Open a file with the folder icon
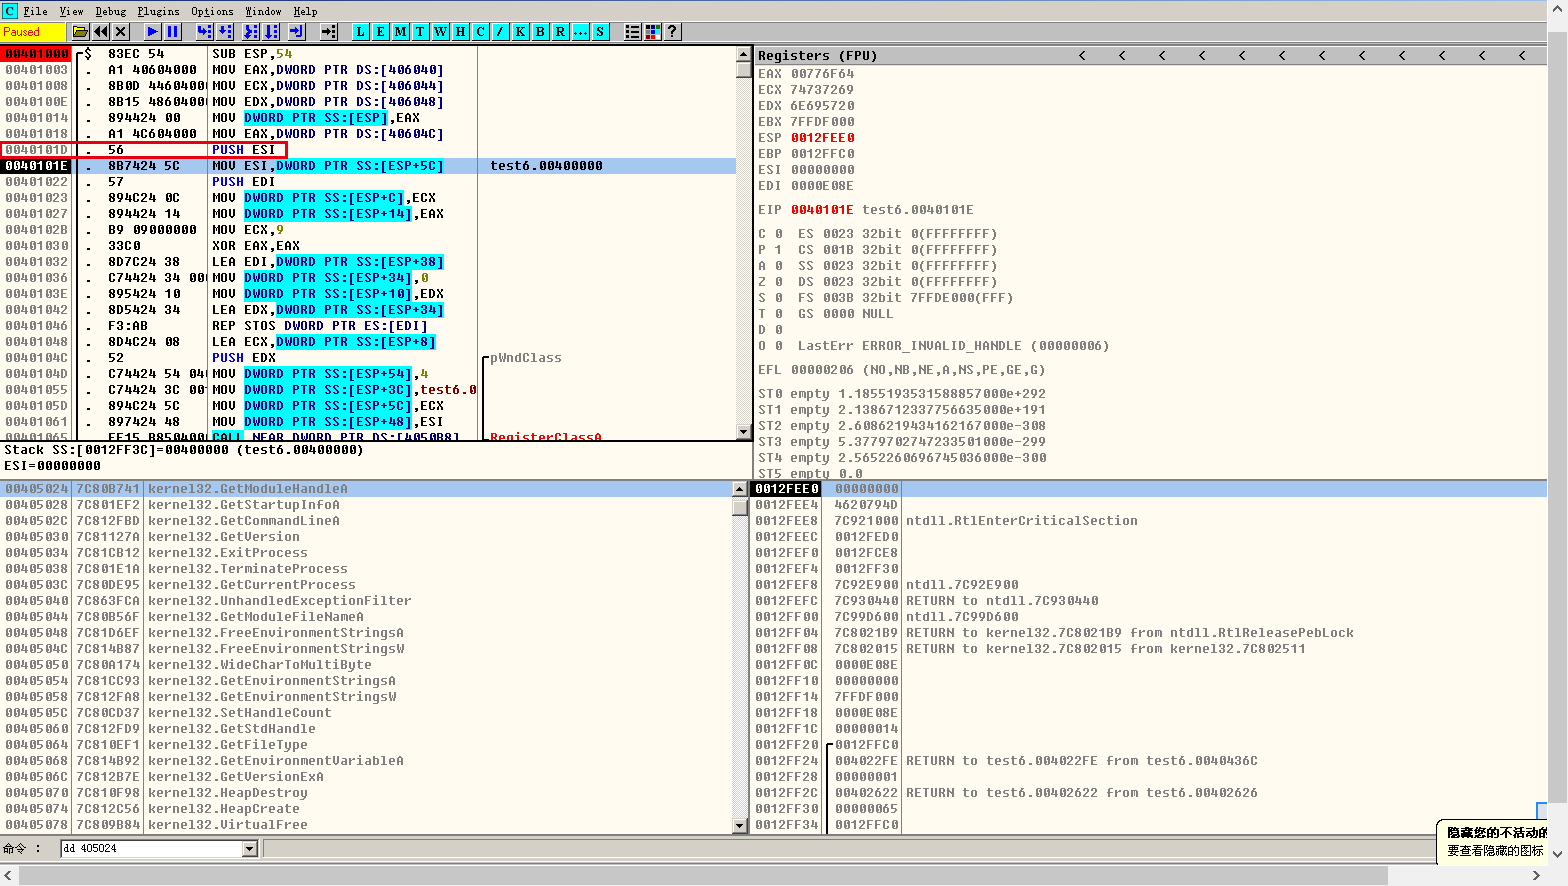Screen dimensions: 1568x886 pos(81,32)
